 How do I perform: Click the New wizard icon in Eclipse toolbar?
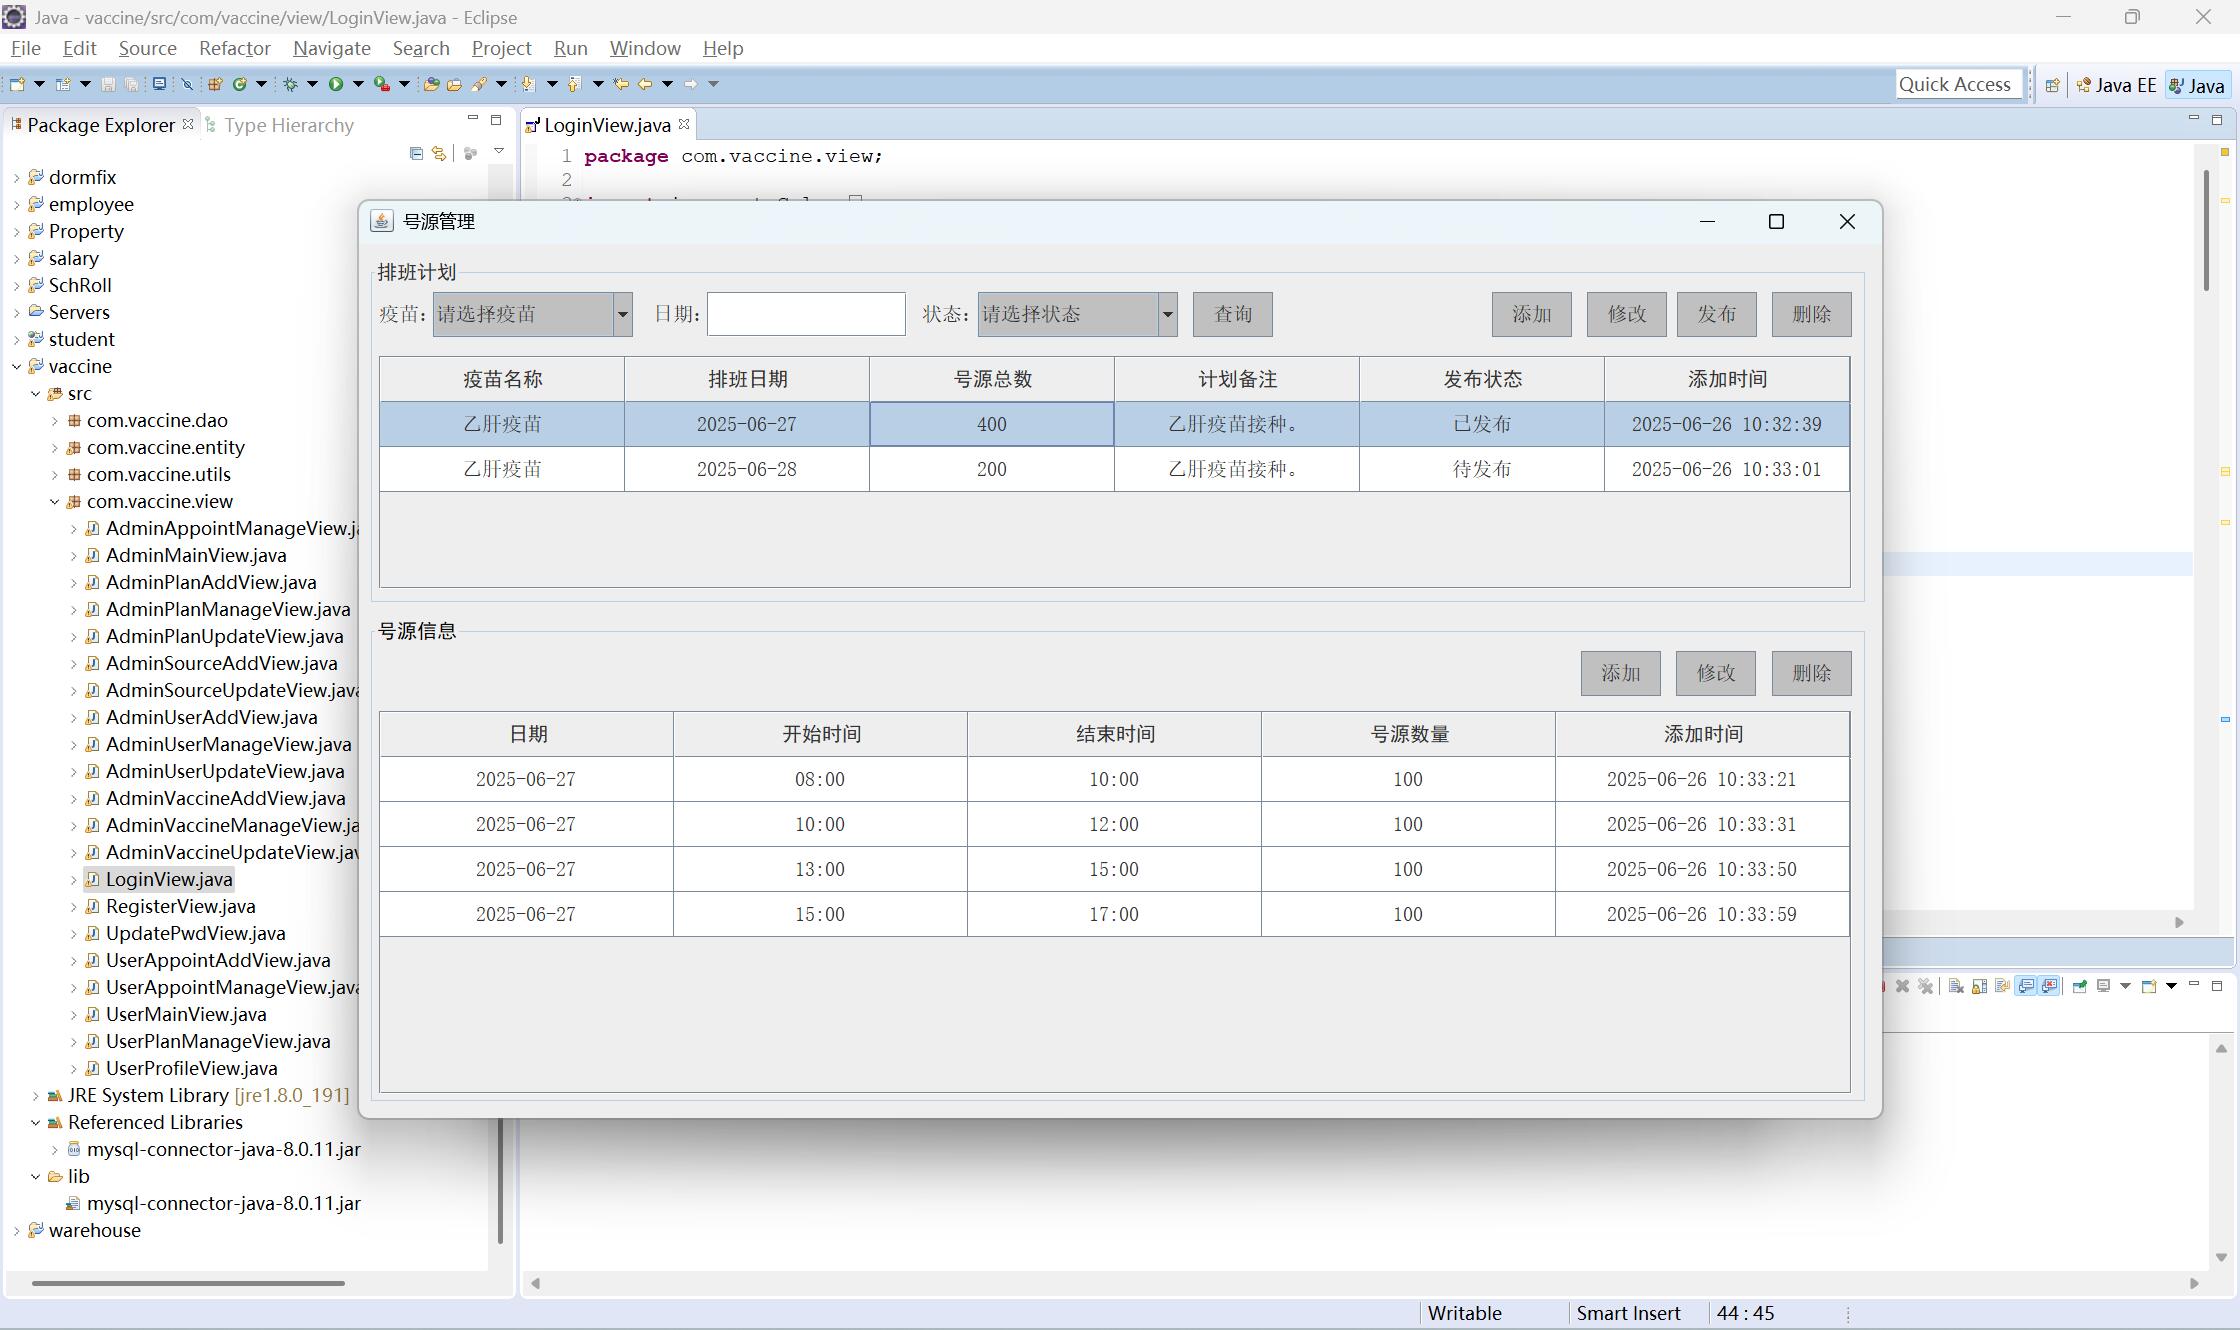[17, 84]
